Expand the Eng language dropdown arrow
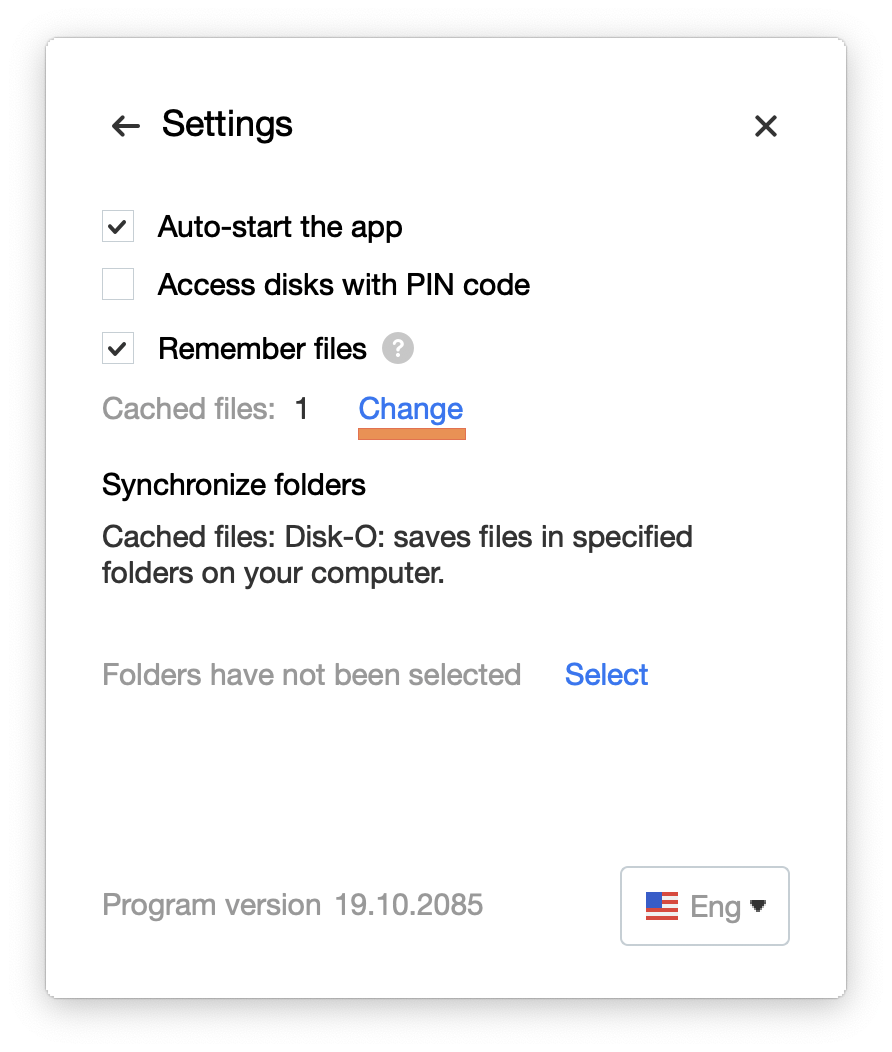Viewport: 892px width, 1052px height. (758, 906)
